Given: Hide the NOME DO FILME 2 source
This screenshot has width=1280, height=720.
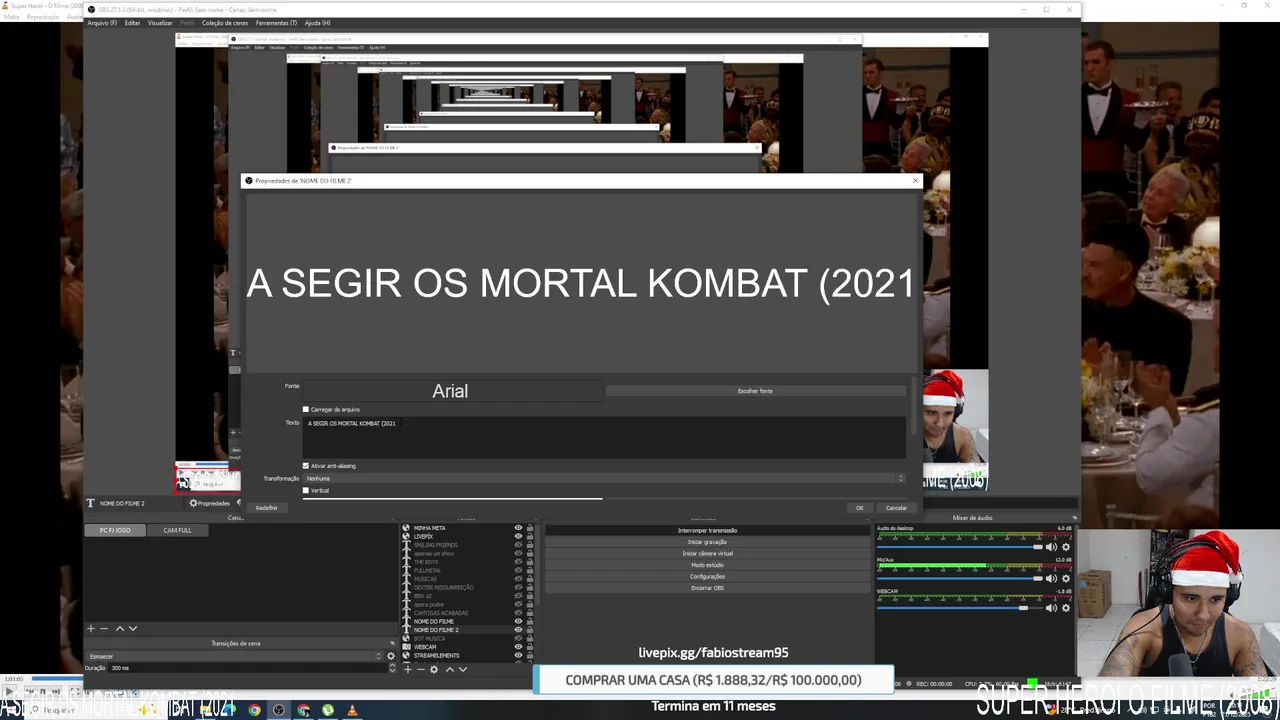Looking at the screenshot, I should 518,630.
